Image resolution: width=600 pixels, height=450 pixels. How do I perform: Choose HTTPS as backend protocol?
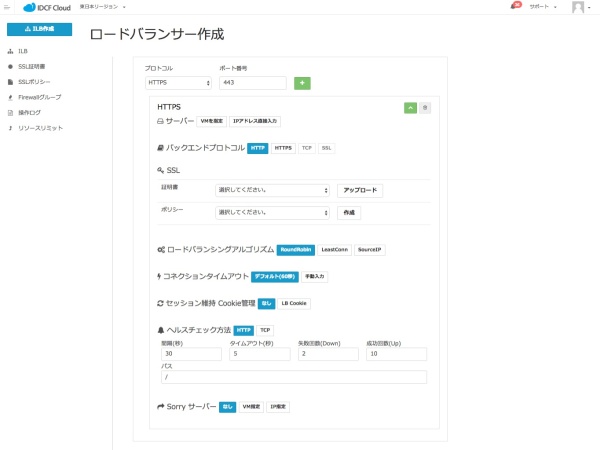283,148
